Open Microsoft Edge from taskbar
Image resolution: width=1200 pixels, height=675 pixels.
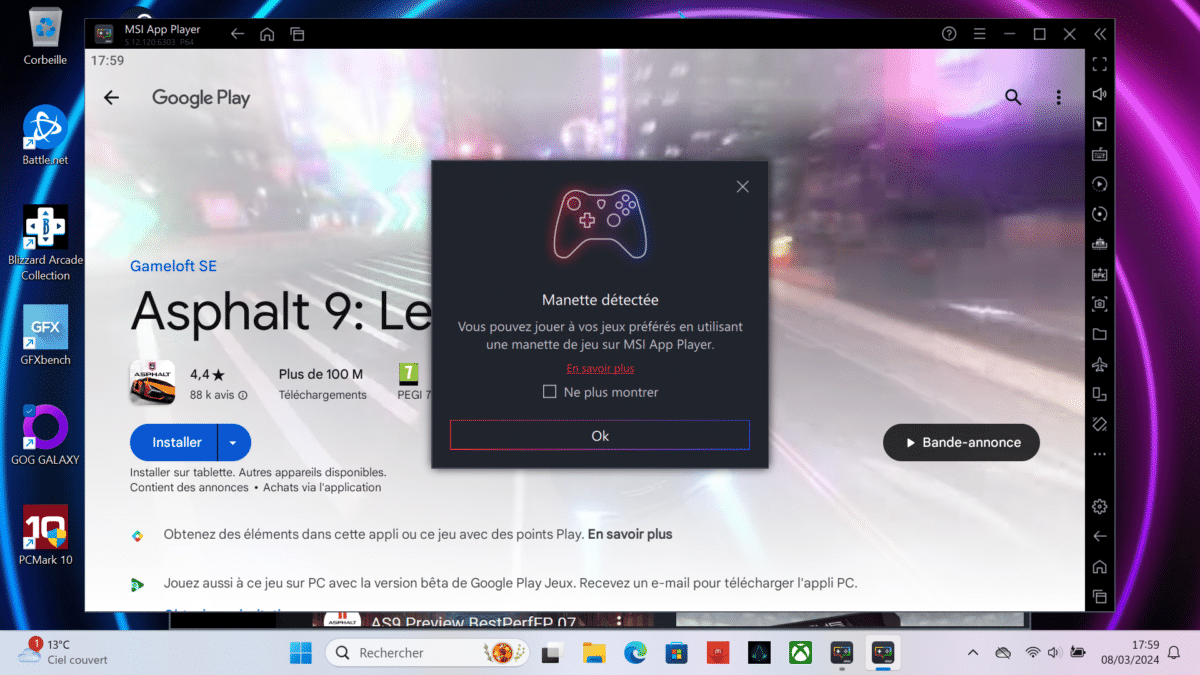(635, 653)
